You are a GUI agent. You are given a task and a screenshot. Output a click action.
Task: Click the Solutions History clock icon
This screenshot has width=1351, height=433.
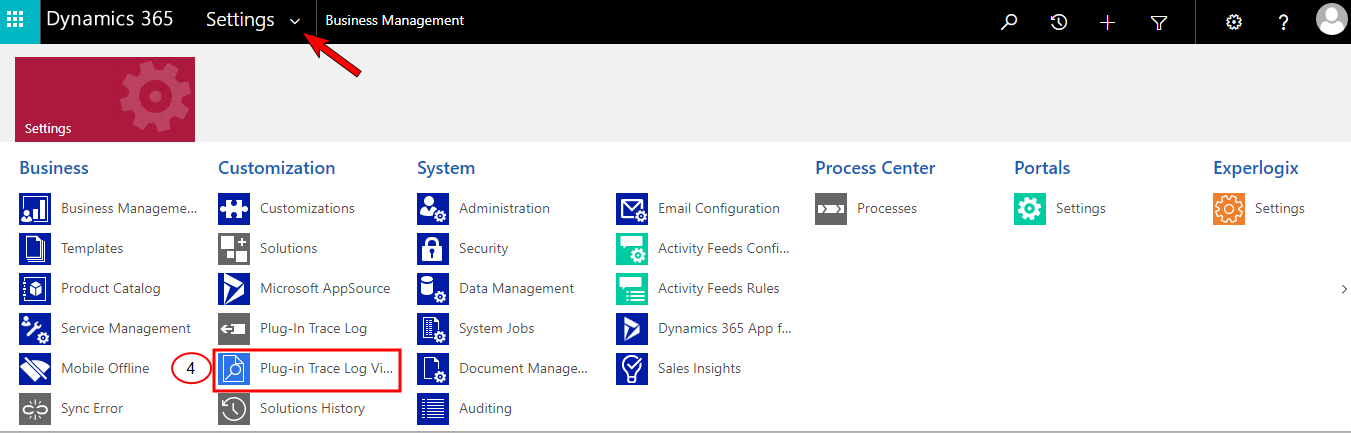click(234, 409)
